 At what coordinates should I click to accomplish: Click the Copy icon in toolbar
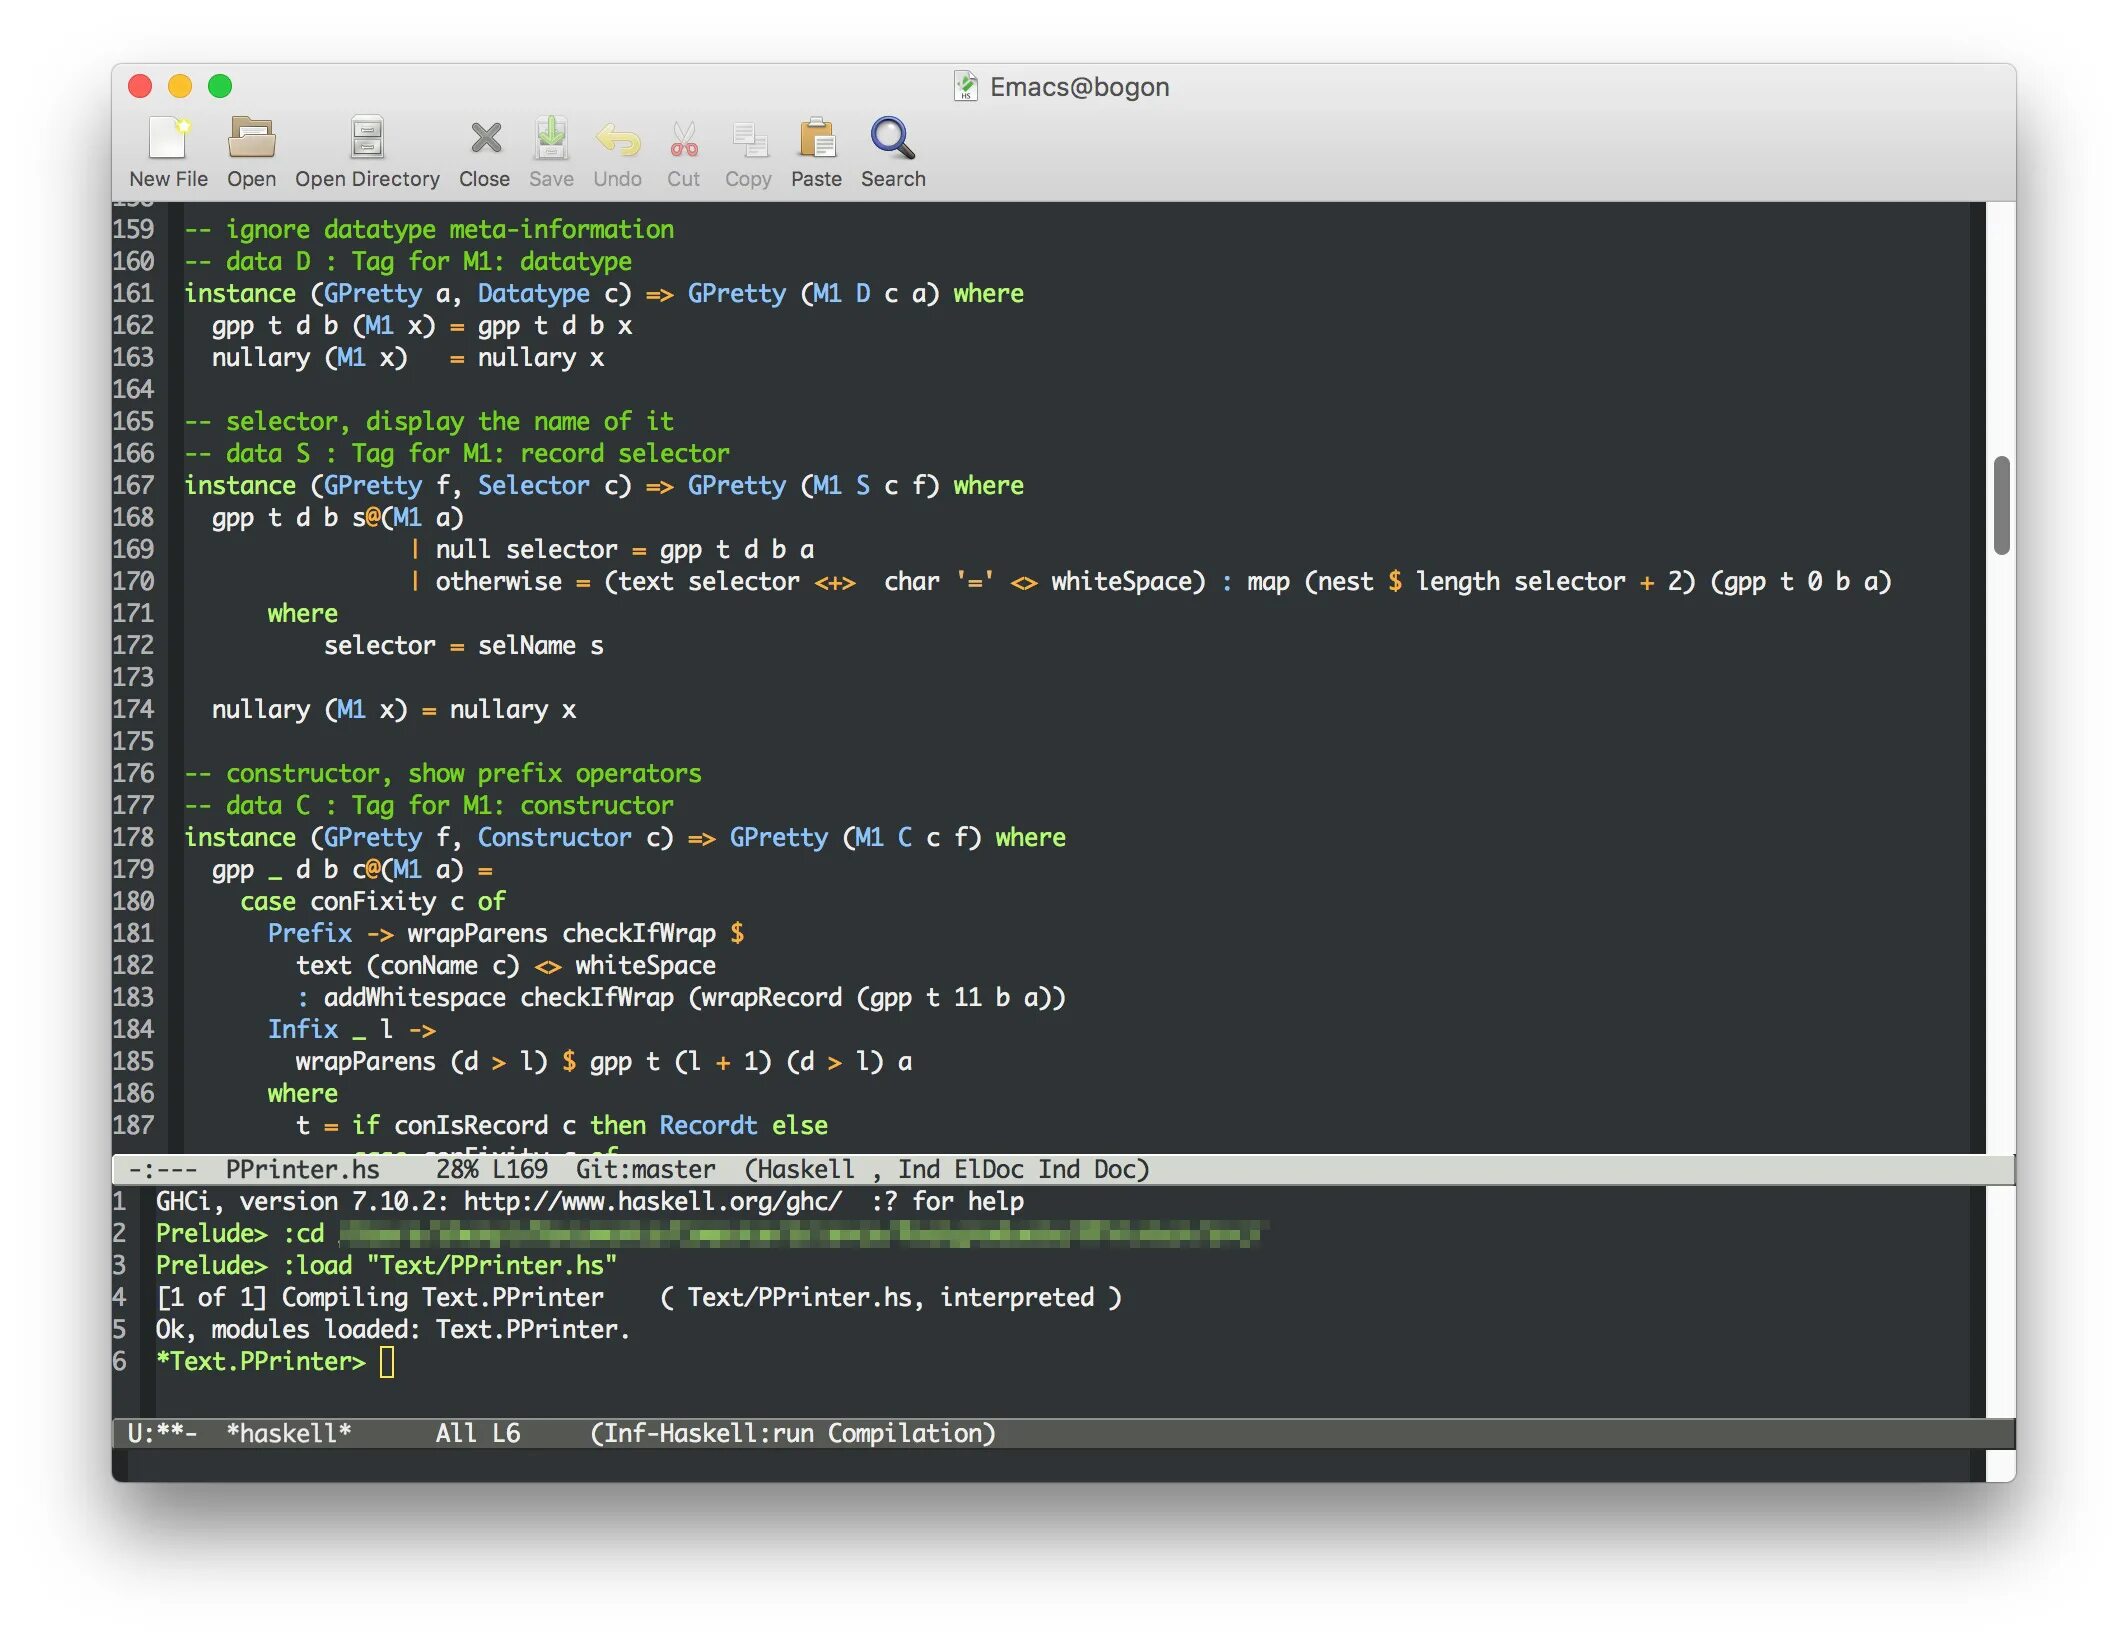[748, 139]
